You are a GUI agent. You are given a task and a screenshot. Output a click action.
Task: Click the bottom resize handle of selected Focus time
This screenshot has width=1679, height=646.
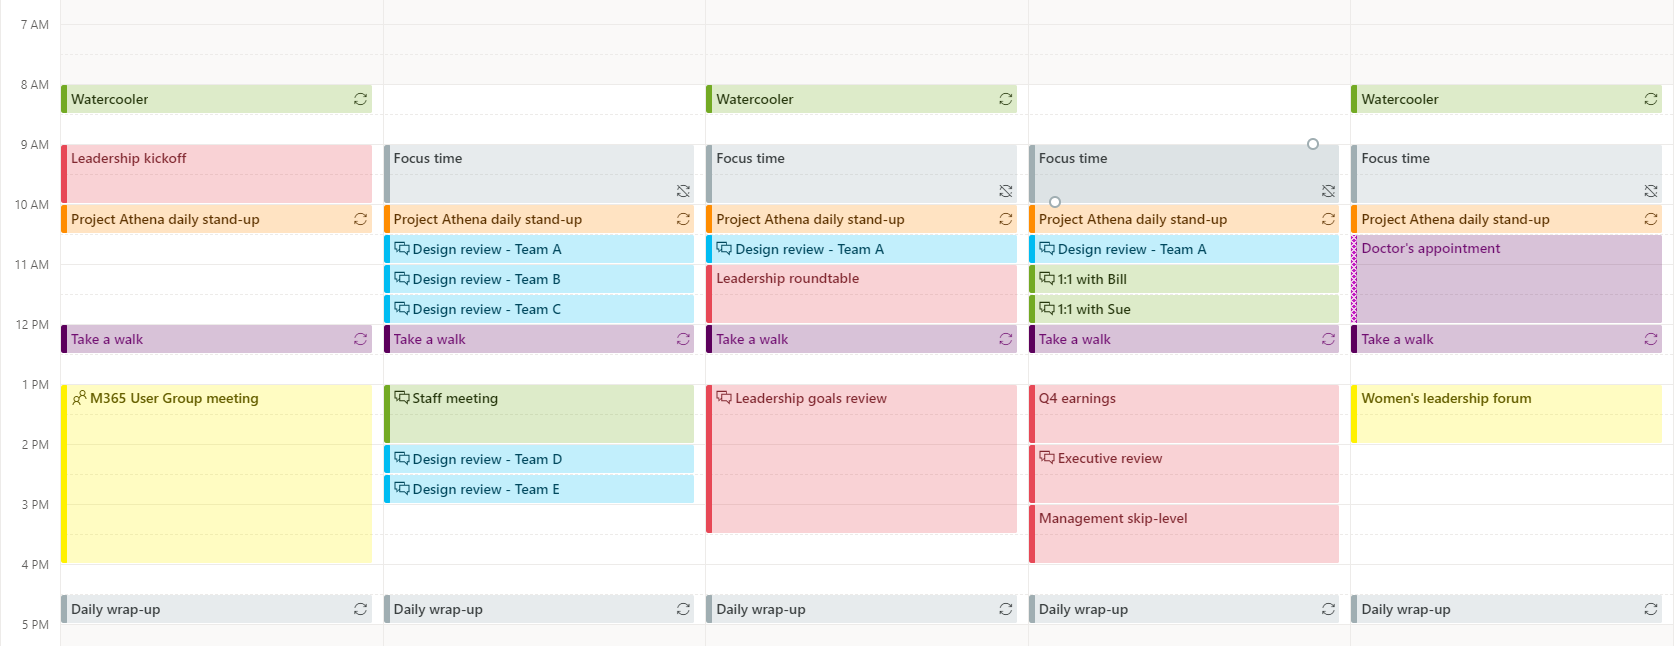pyautogui.click(x=1055, y=202)
